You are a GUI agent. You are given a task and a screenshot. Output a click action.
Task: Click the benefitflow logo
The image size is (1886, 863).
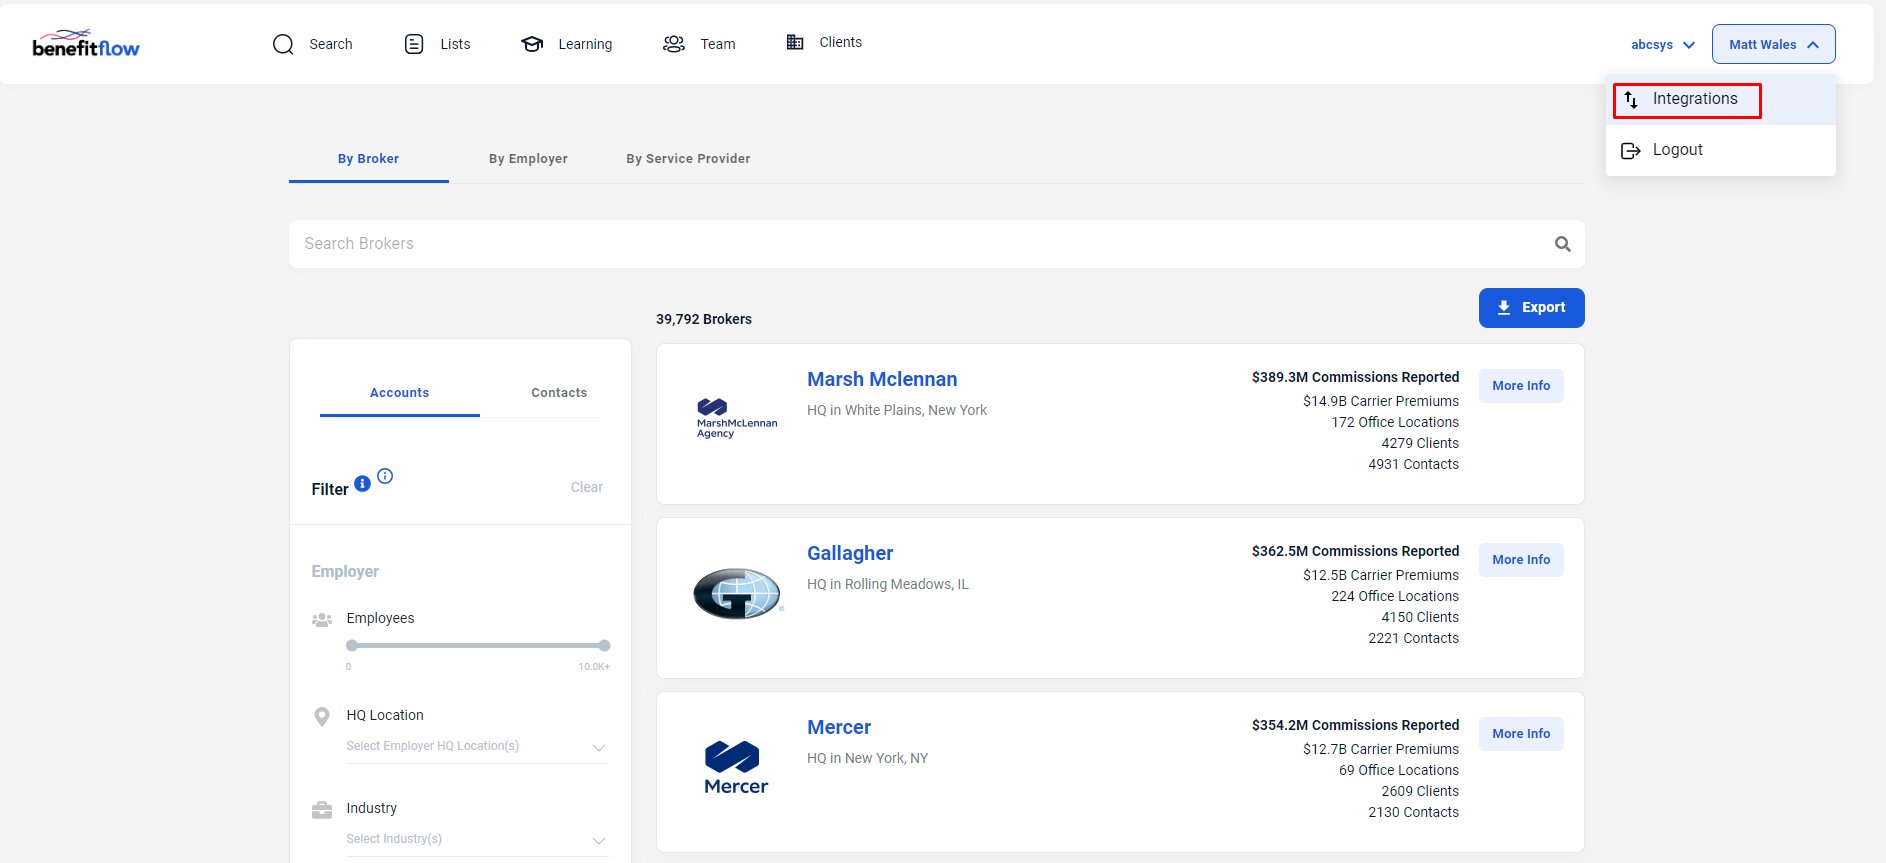[86, 43]
